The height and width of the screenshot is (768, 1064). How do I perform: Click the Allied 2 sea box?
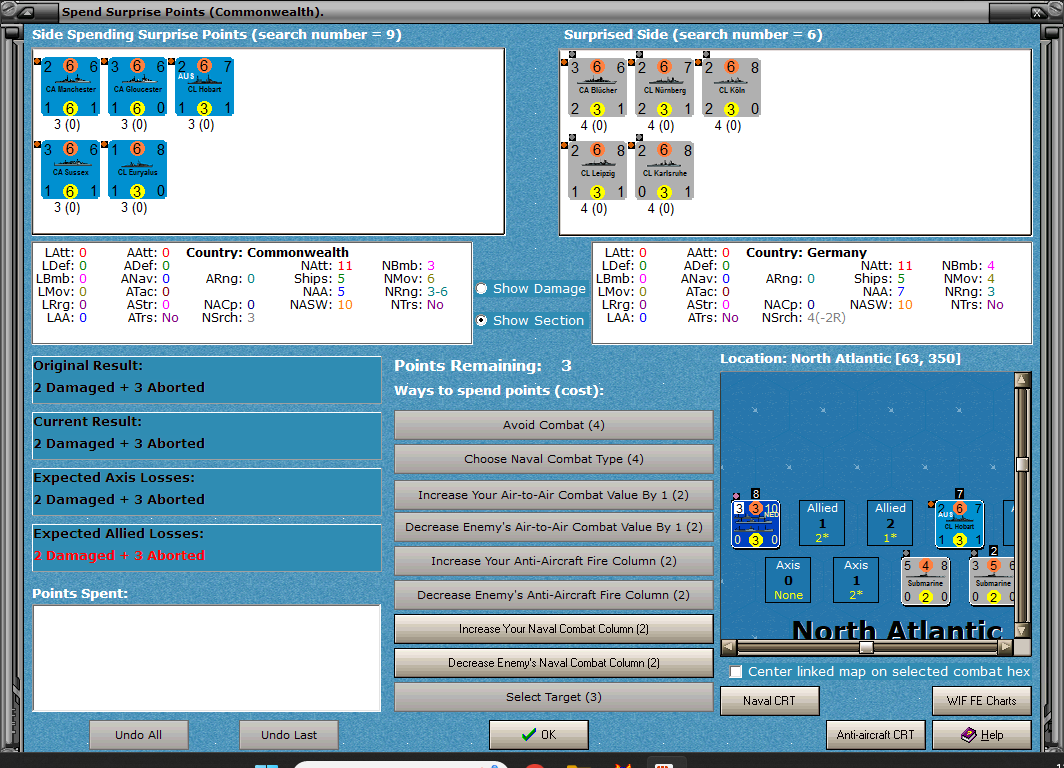pyautogui.click(x=890, y=523)
